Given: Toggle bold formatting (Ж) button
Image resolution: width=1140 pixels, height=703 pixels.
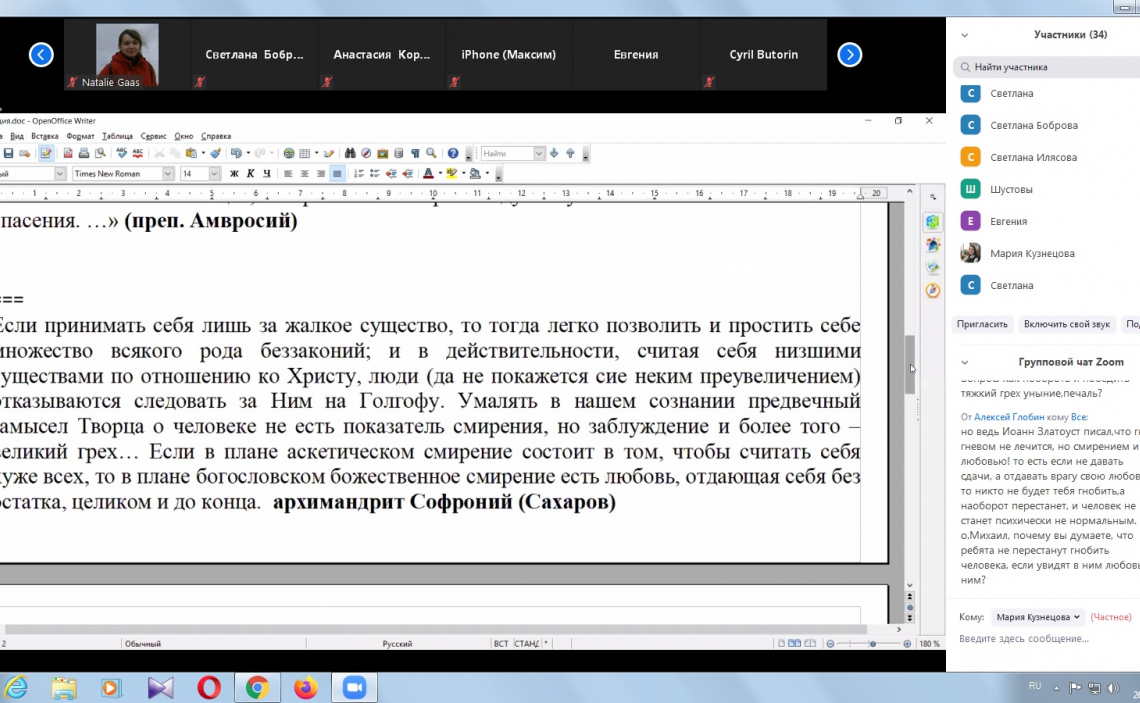Looking at the screenshot, I should (234, 174).
